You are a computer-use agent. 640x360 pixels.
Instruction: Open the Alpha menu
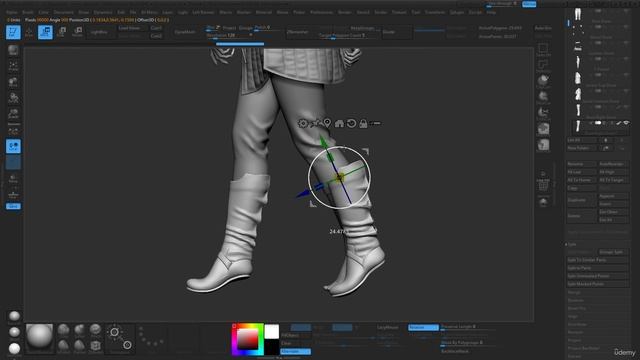tap(11, 12)
